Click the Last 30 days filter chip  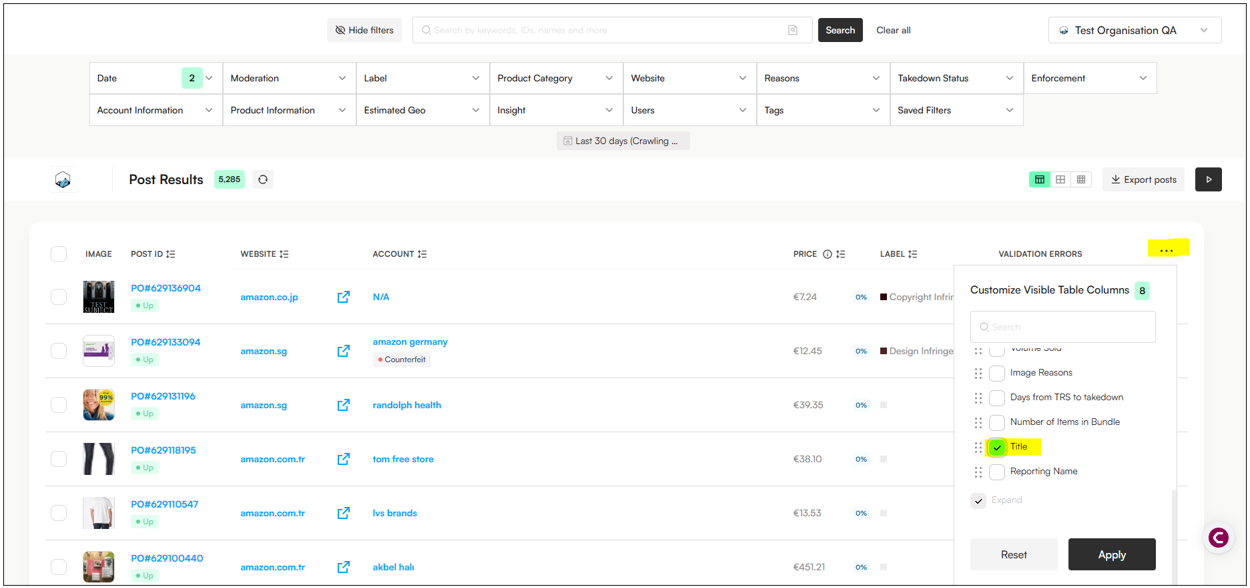(623, 141)
